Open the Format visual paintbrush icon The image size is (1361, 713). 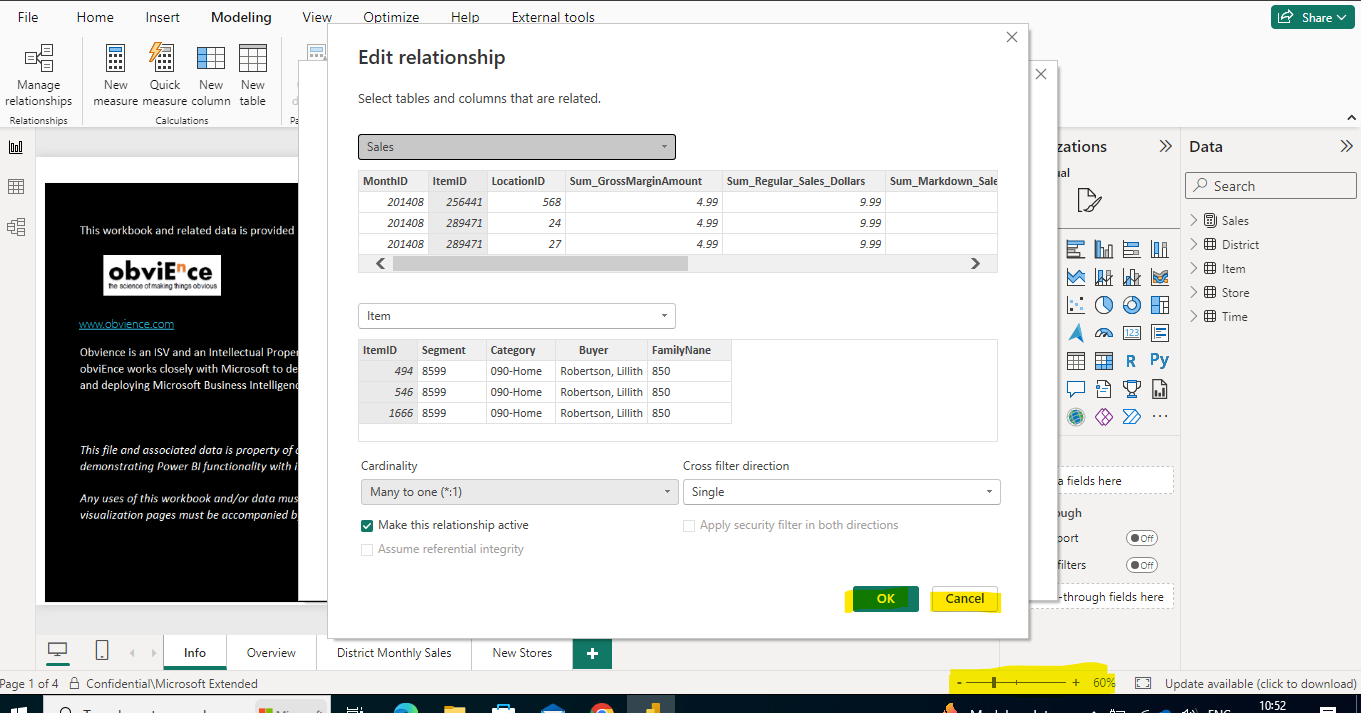[1089, 201]
